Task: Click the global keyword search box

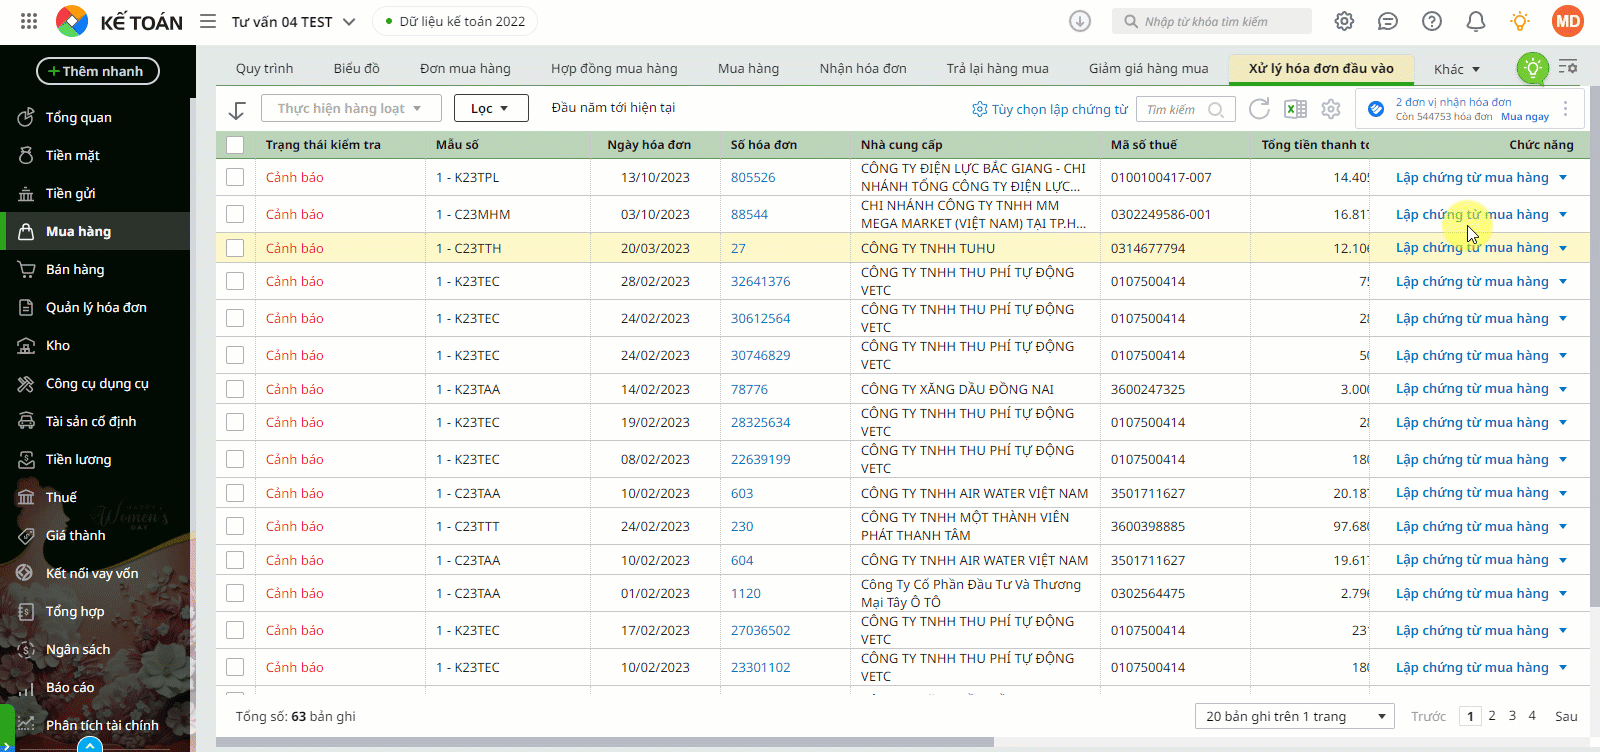Action: point(1211,21)
